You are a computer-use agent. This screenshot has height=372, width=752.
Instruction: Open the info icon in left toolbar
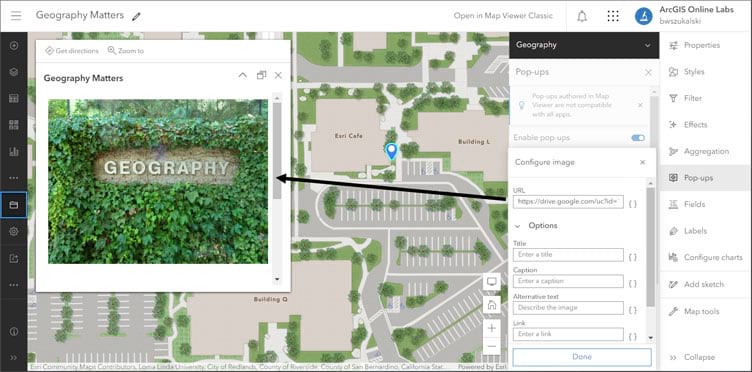click(x=14, y=331)
